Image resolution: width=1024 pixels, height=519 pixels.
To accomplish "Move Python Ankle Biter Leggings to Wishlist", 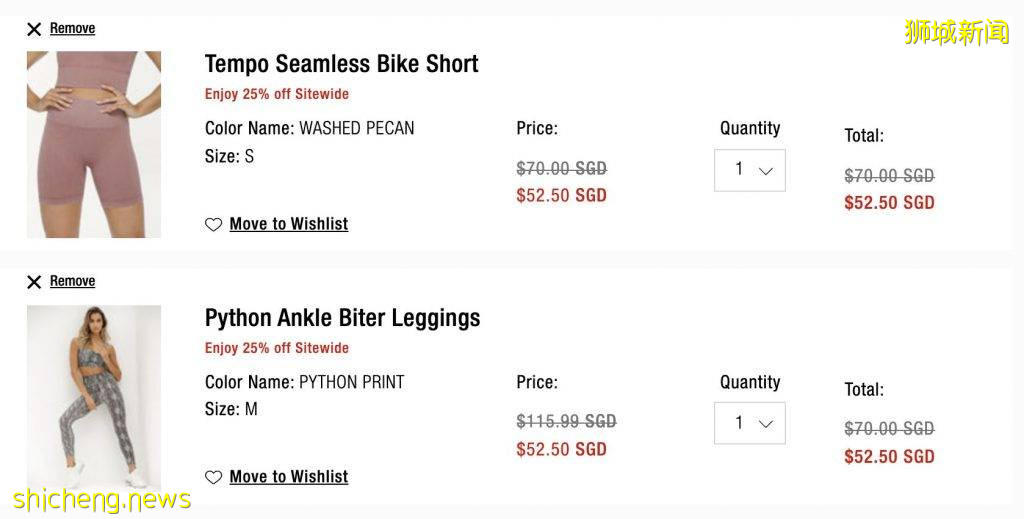I will [288, 477].
